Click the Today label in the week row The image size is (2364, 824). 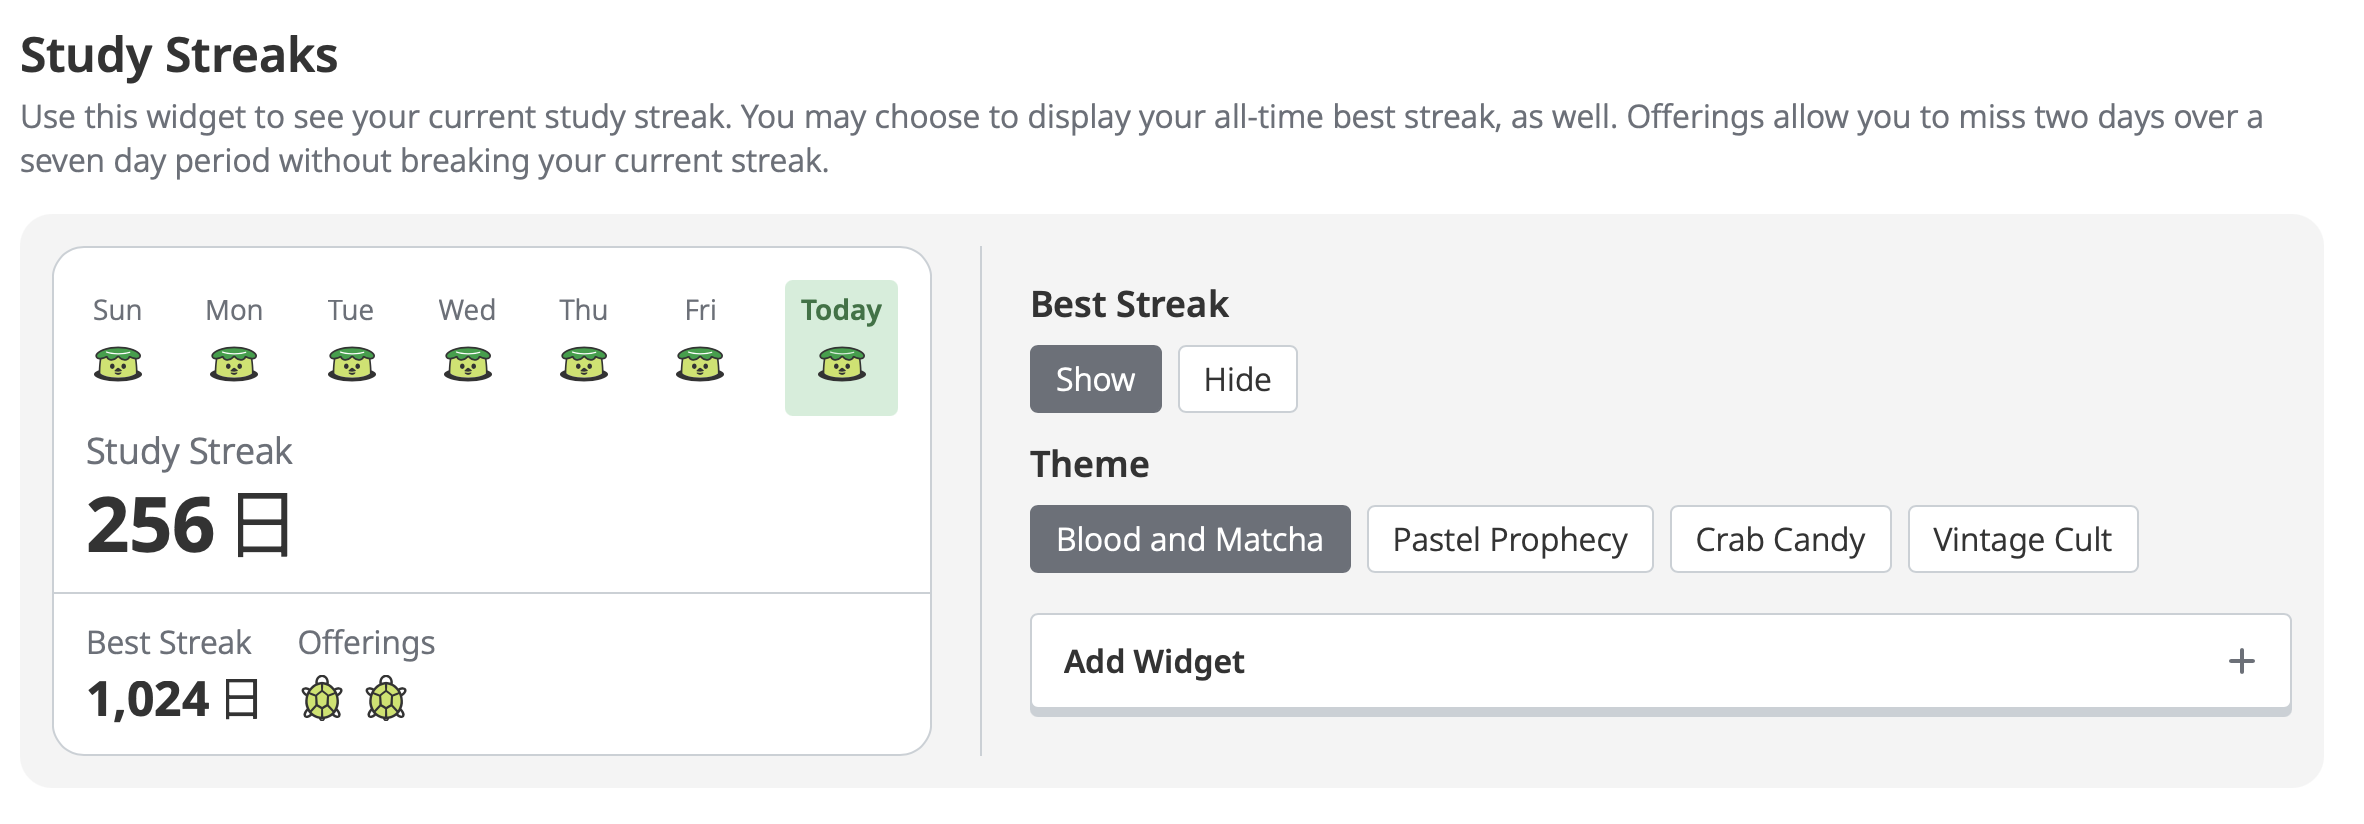pos(841,310)
